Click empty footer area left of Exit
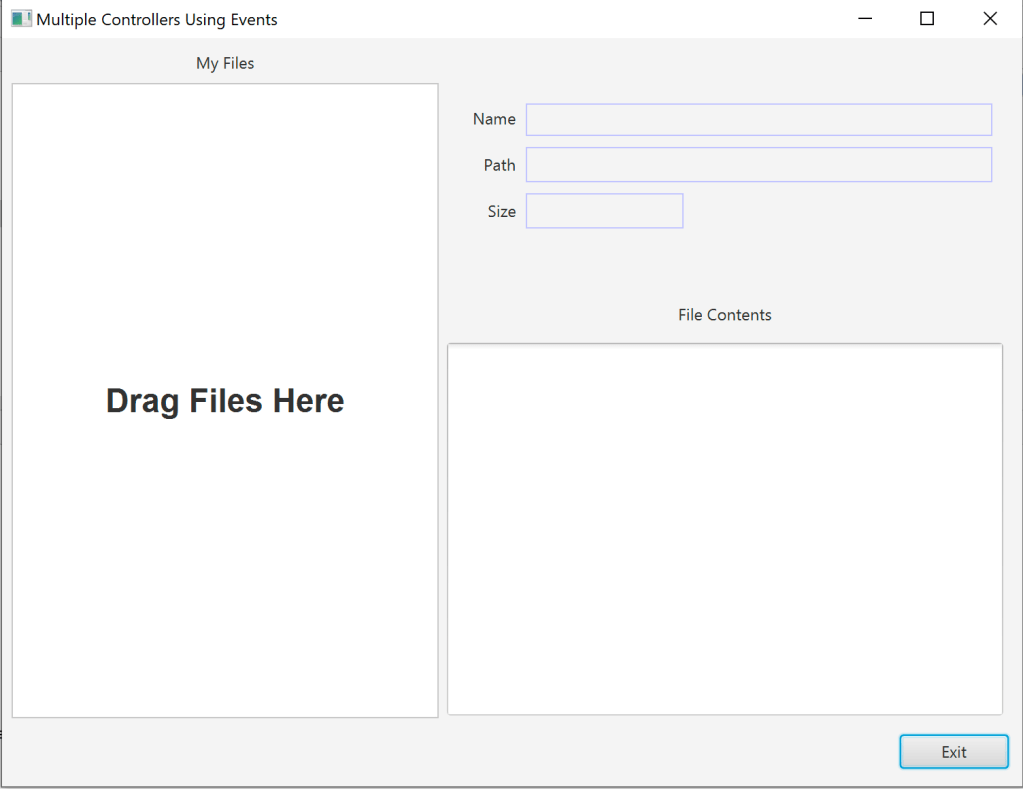The image size is (1023, 789). (x=450, y=752)
